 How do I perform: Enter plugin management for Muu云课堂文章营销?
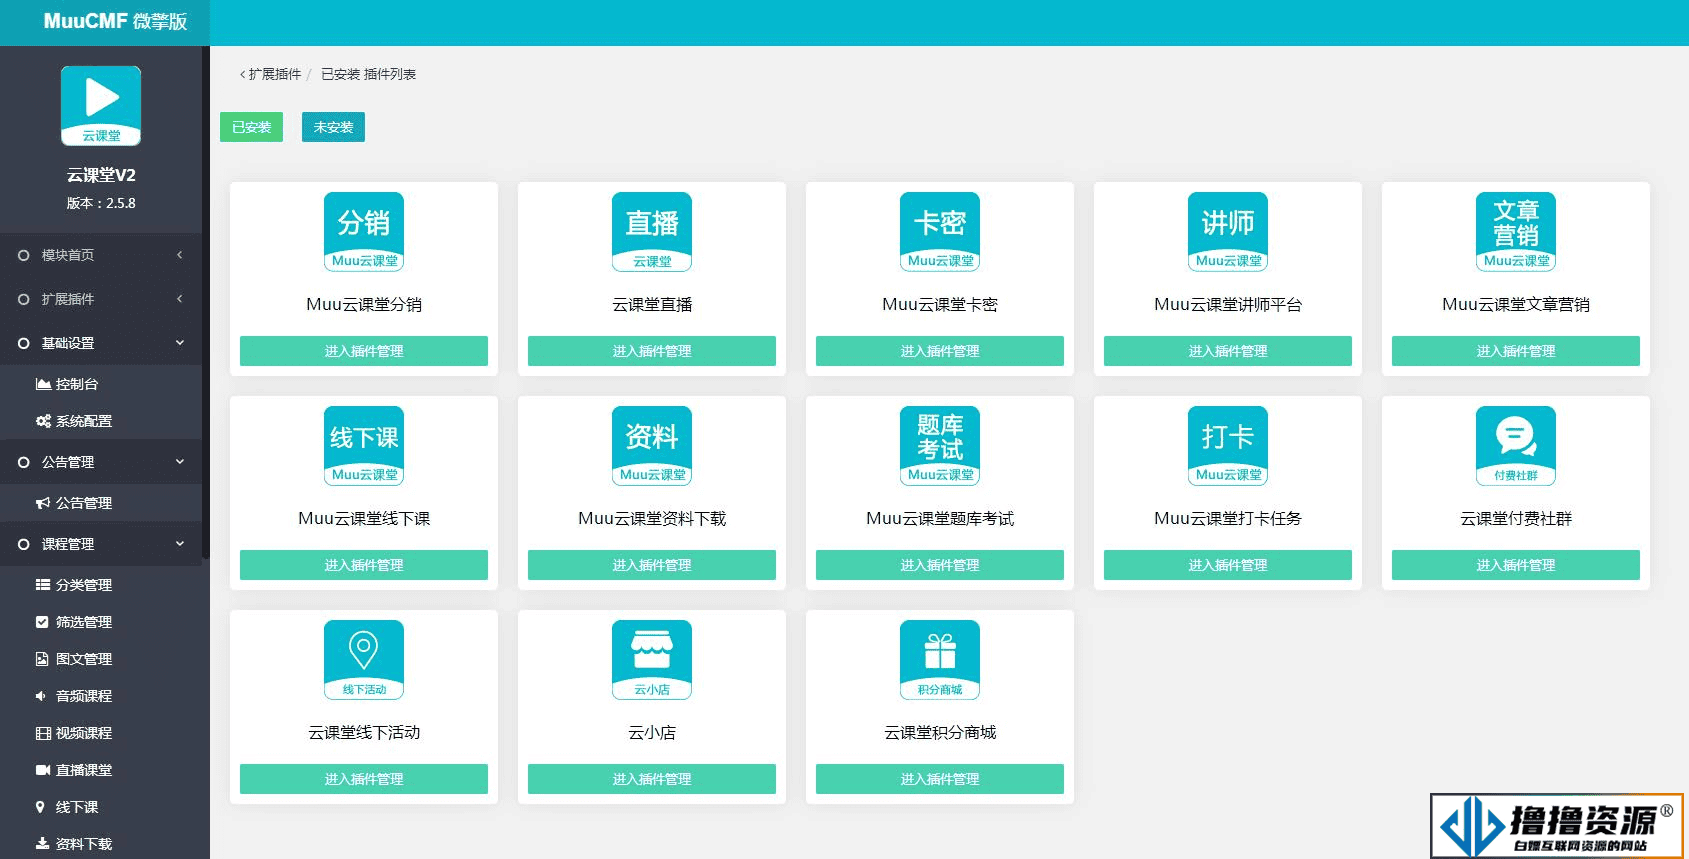(1516, 351)
